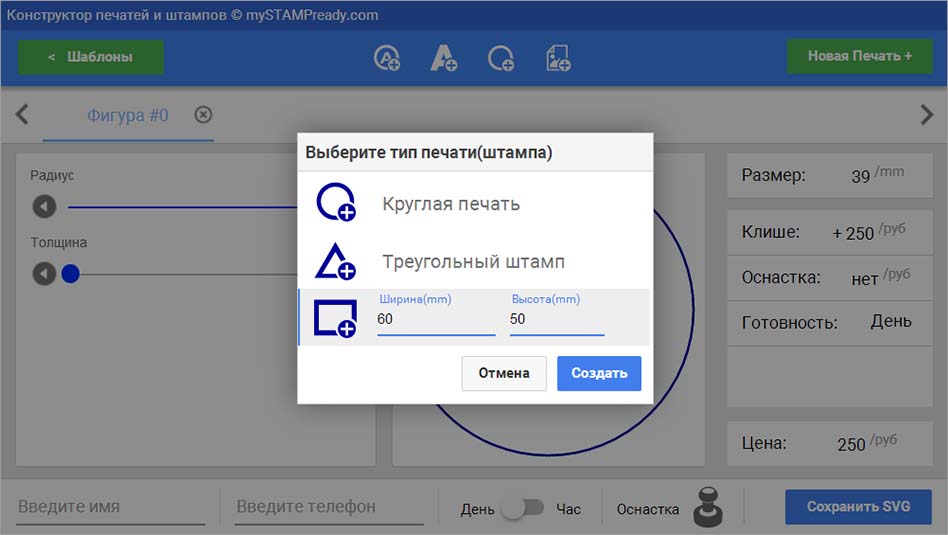Click the Отмена button
This screenshot has width=948, height=535.
pos(504,373)
